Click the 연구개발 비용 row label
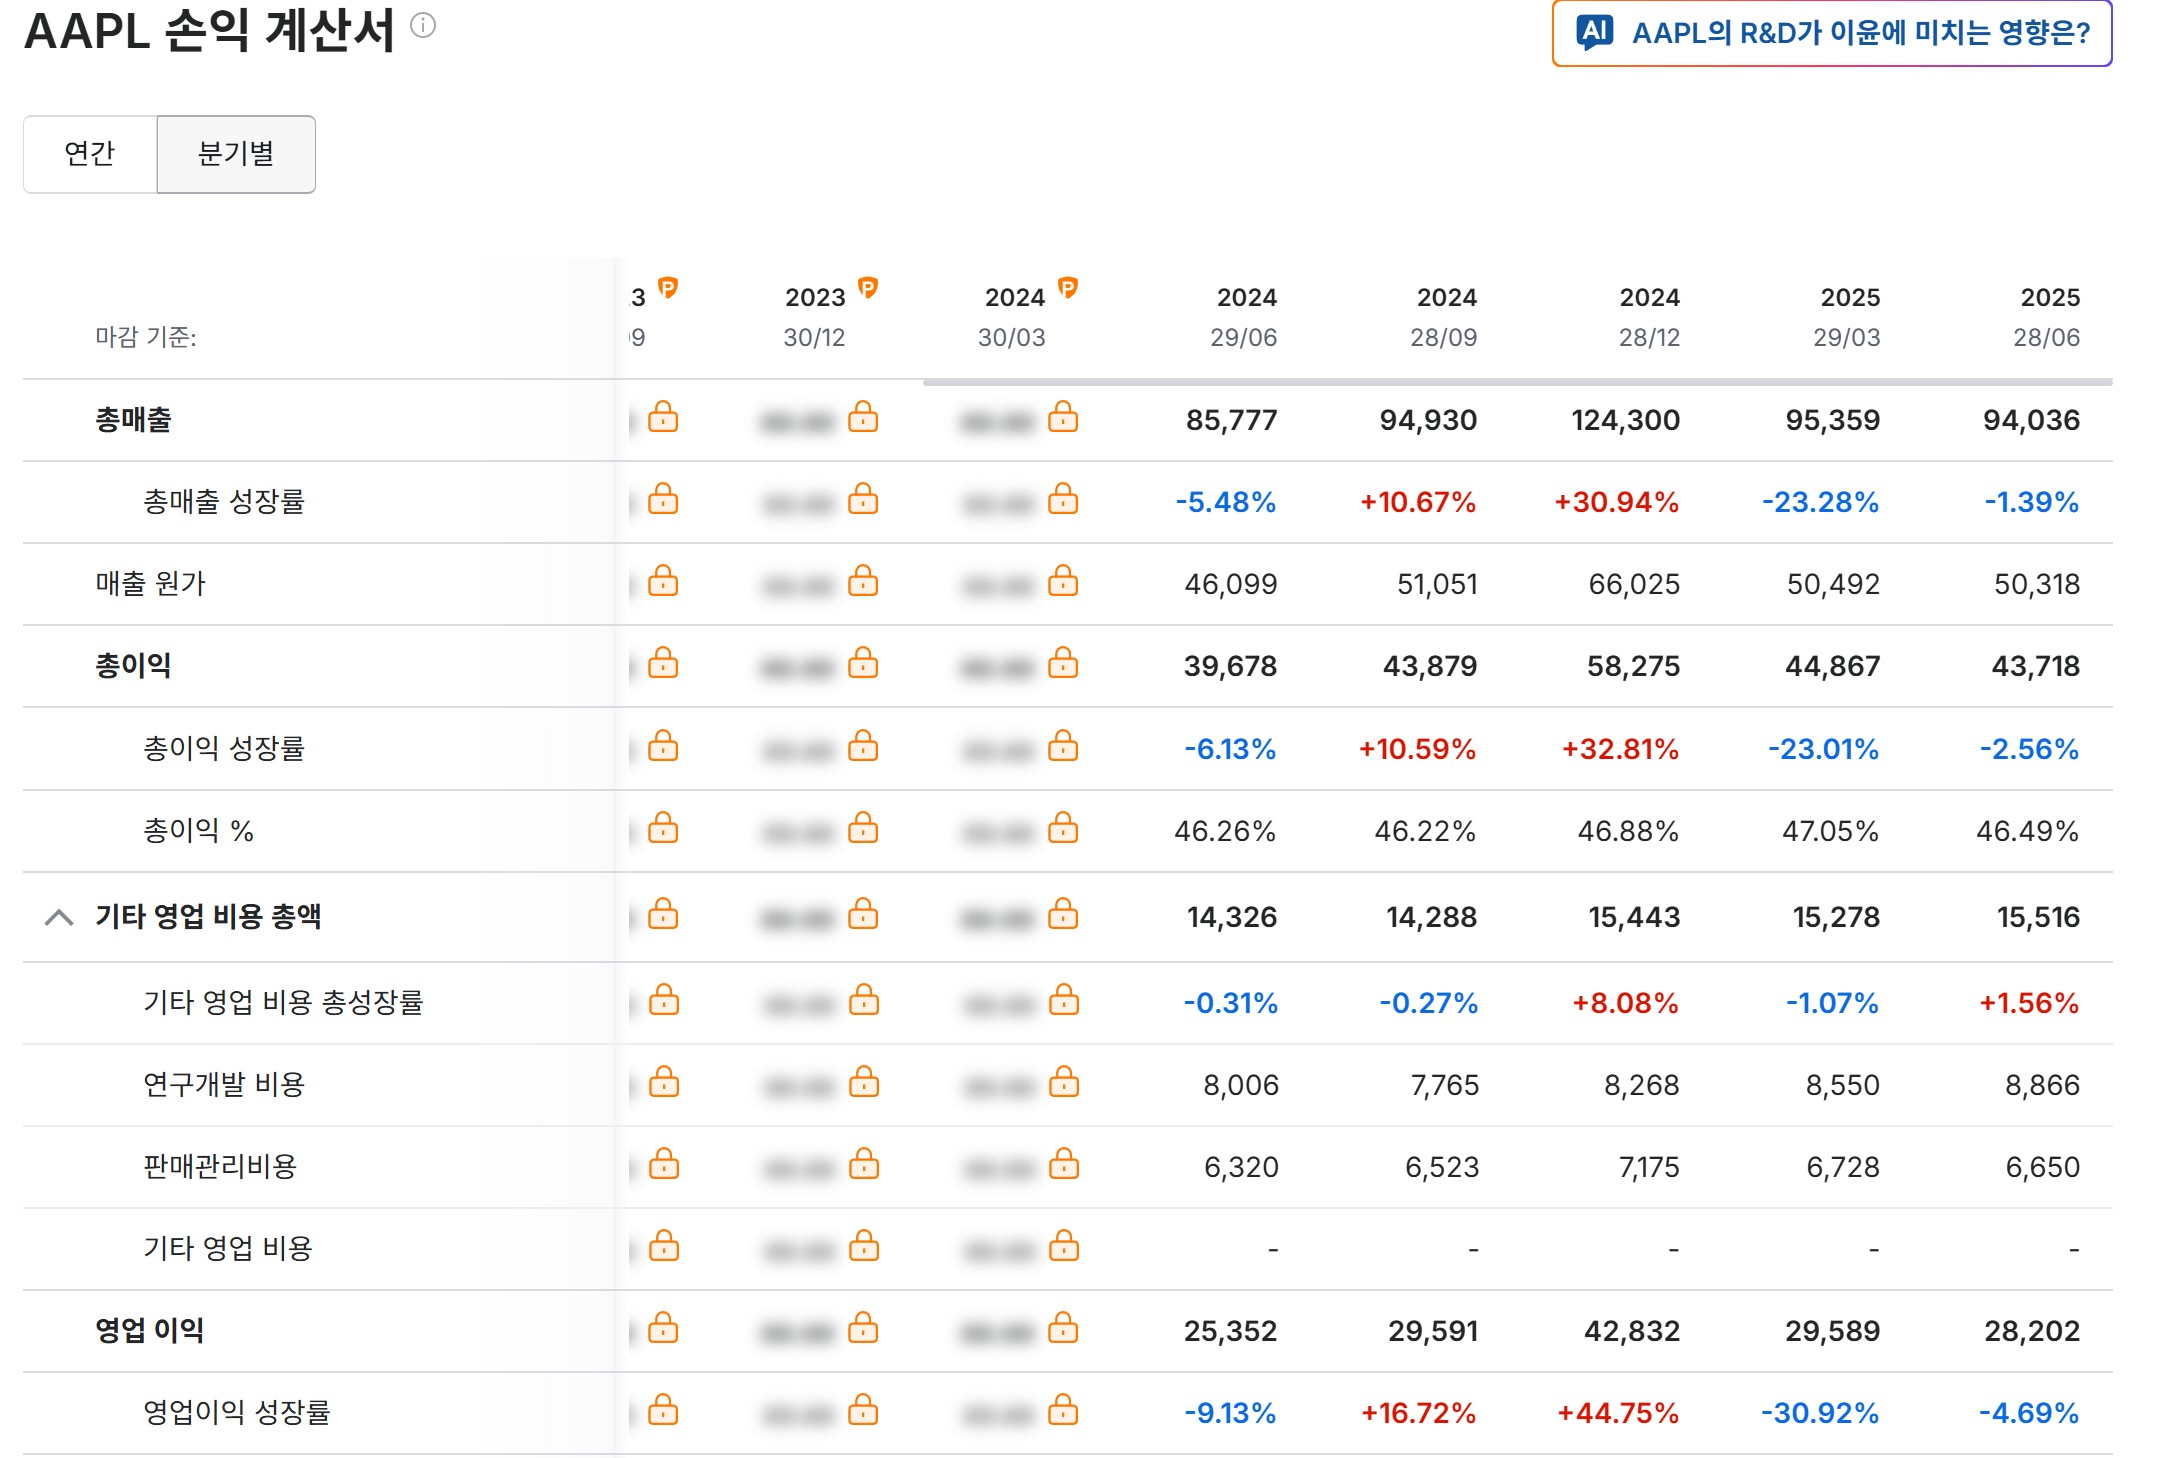The height and width of the screenshot is (1458, 2164). [x=224, y=1085]
